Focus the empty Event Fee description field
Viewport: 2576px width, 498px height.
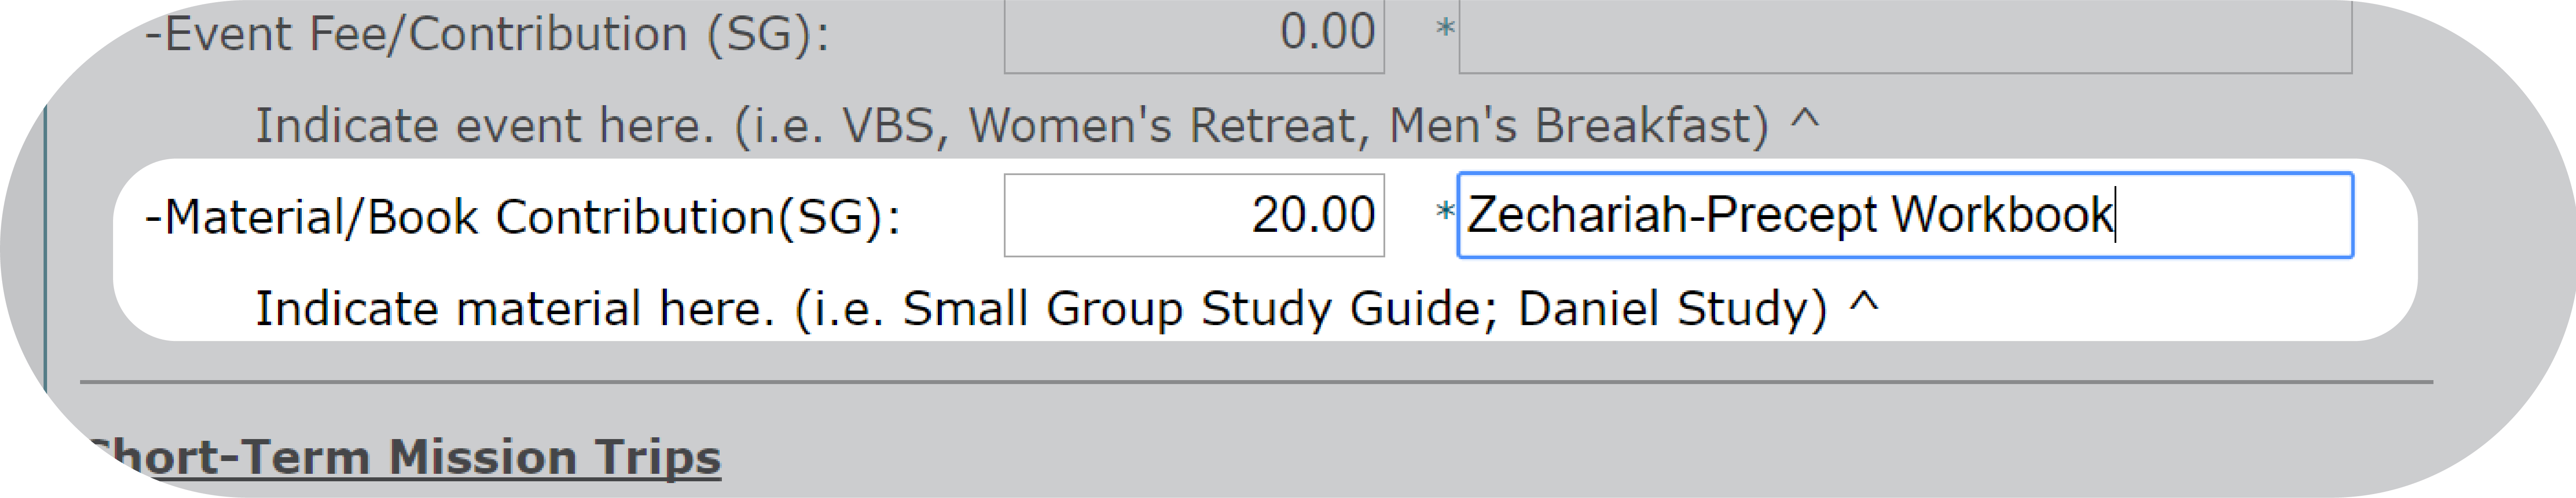[1905, 36]
